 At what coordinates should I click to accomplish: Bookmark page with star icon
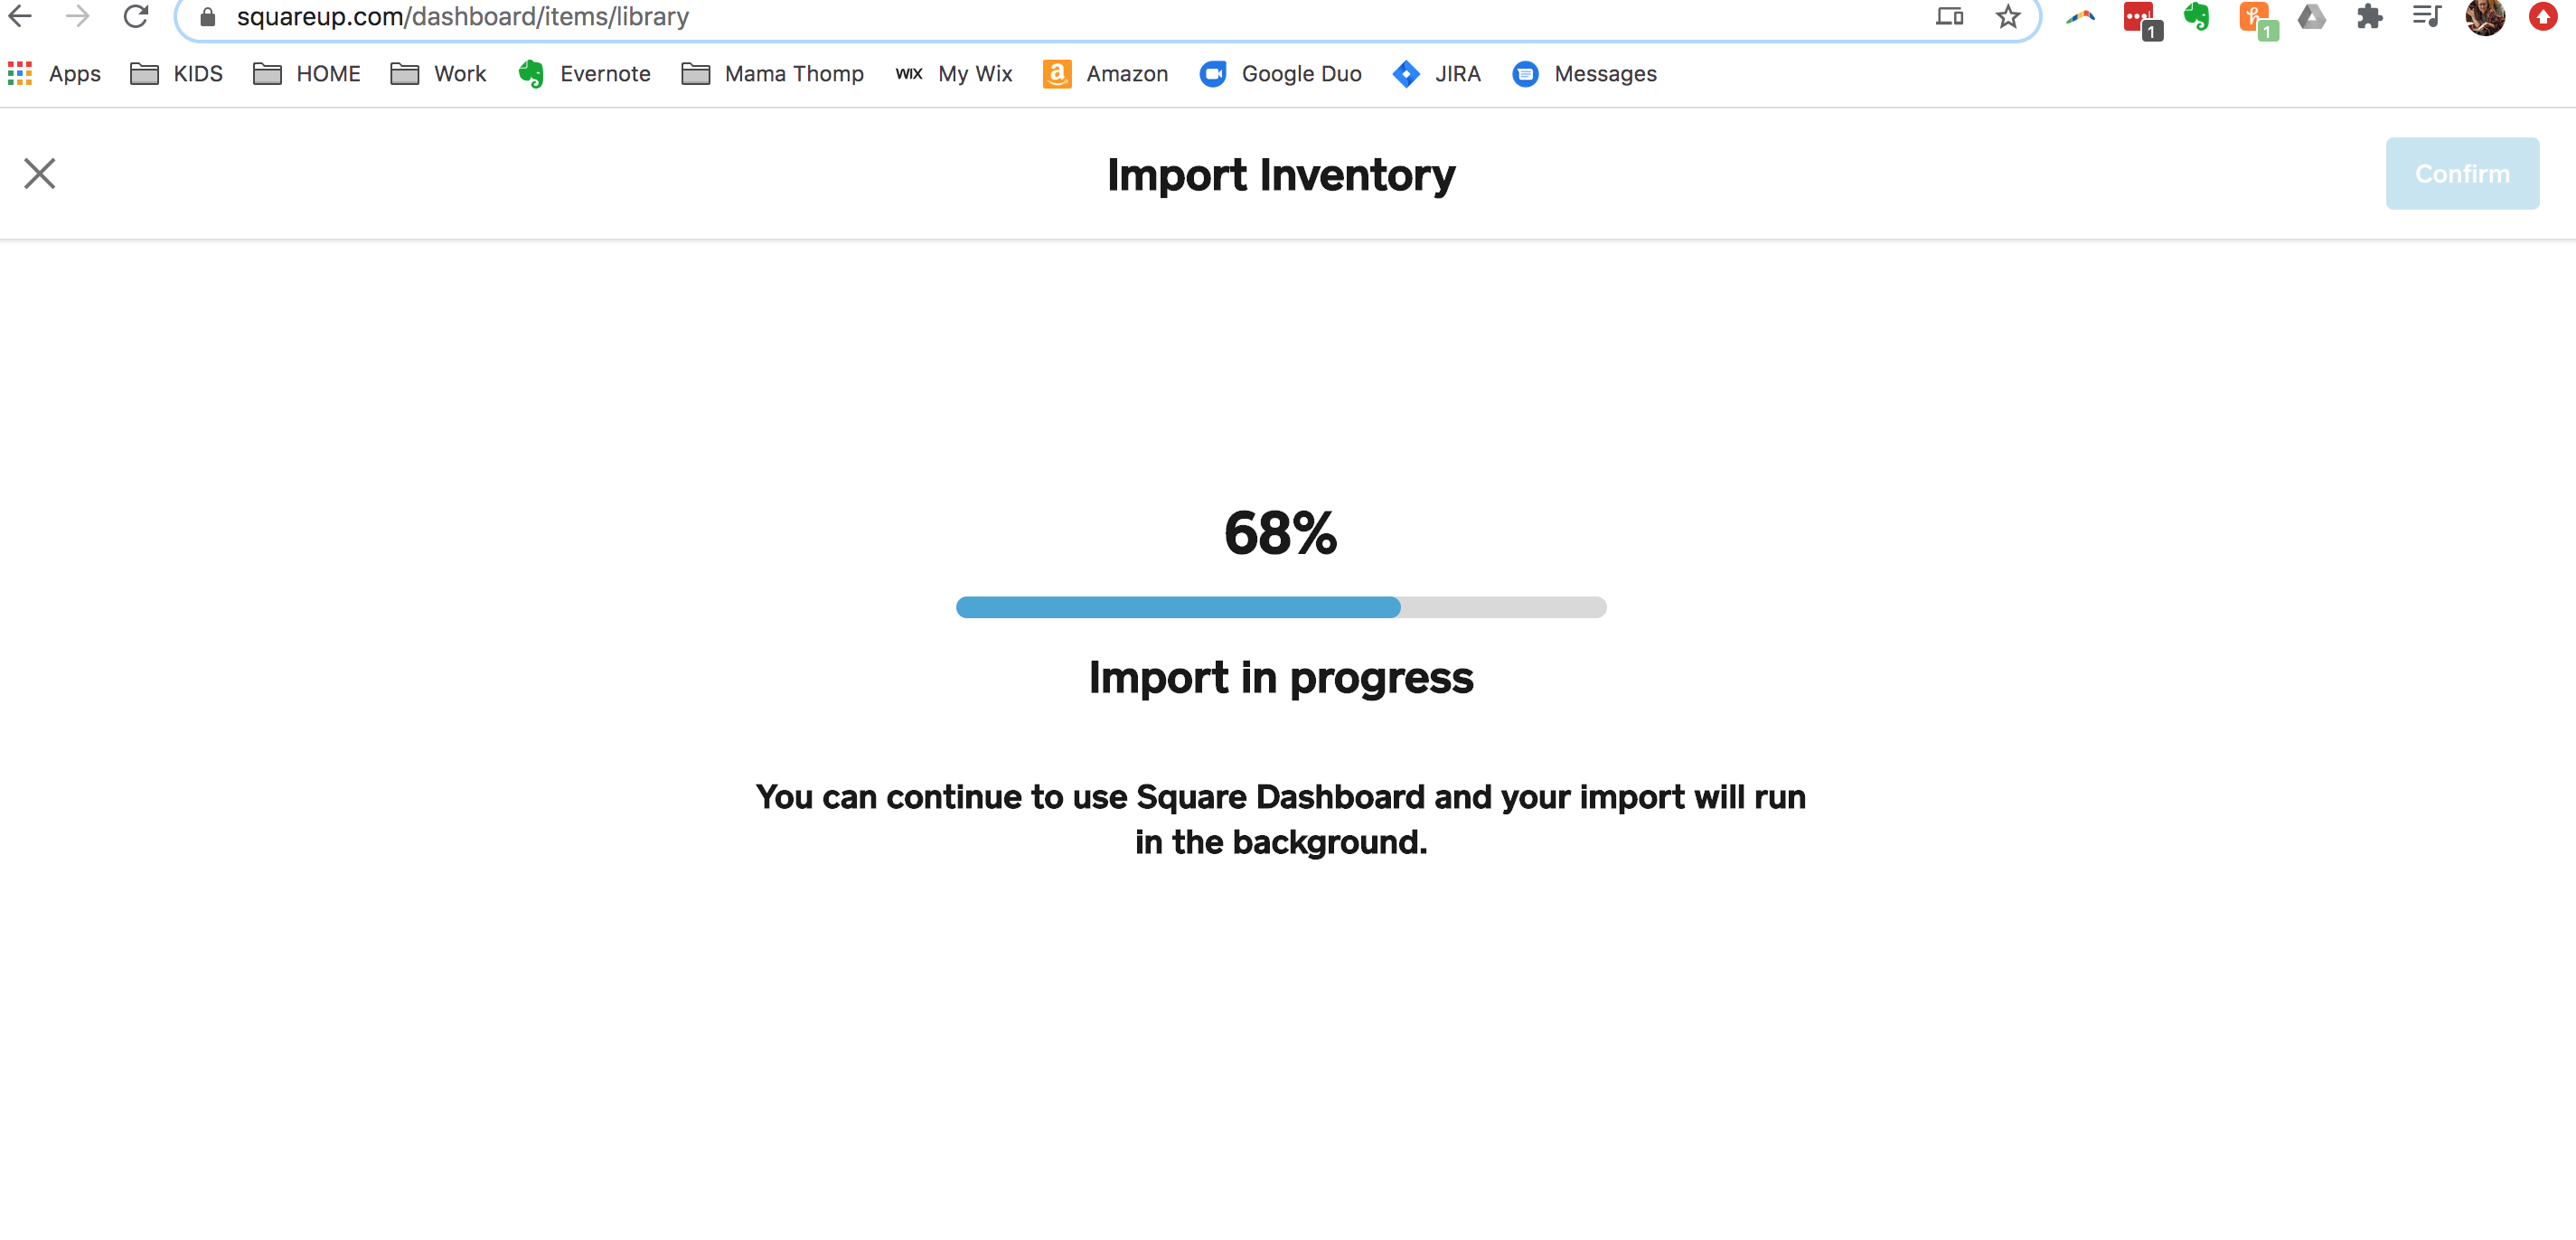tap(2007, 16)
